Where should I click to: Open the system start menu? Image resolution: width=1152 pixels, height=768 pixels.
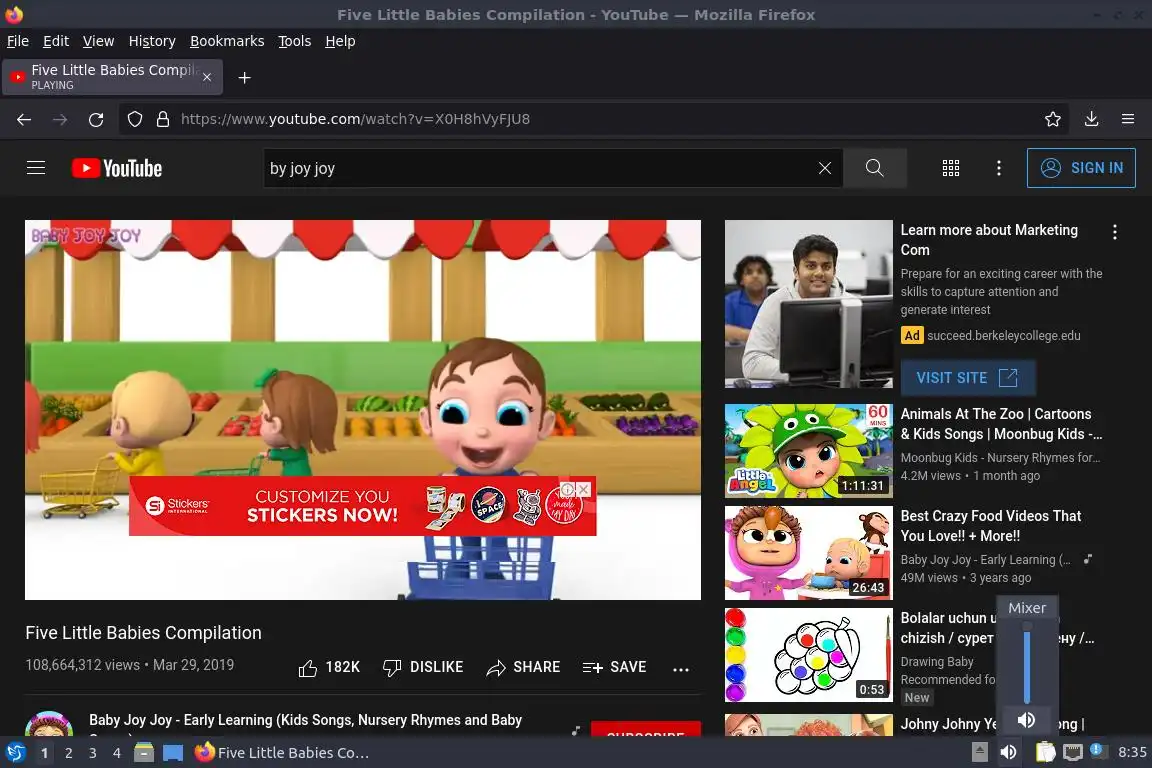click(15, 753)
